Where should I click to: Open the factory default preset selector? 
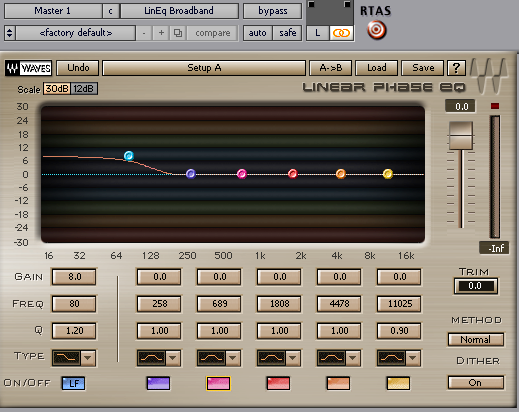tap(76, 33)
